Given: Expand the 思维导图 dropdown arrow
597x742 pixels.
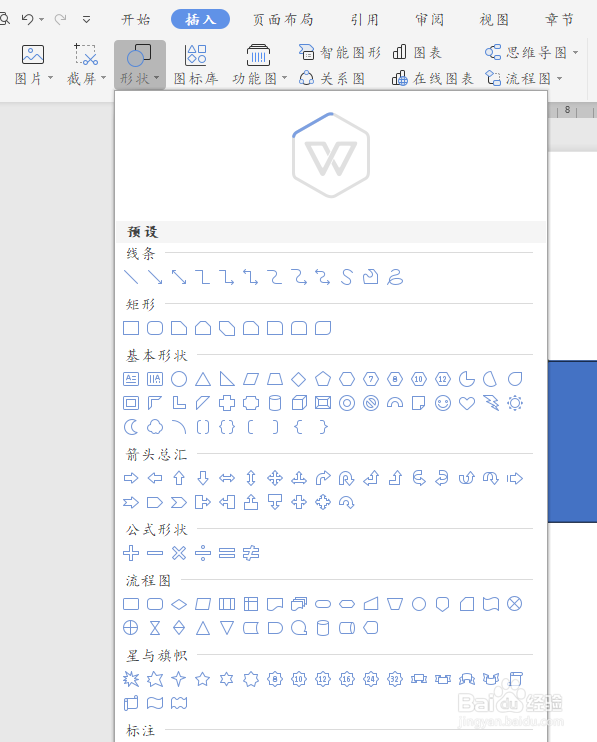Looking at the screenshot, I should click(576, 52).
